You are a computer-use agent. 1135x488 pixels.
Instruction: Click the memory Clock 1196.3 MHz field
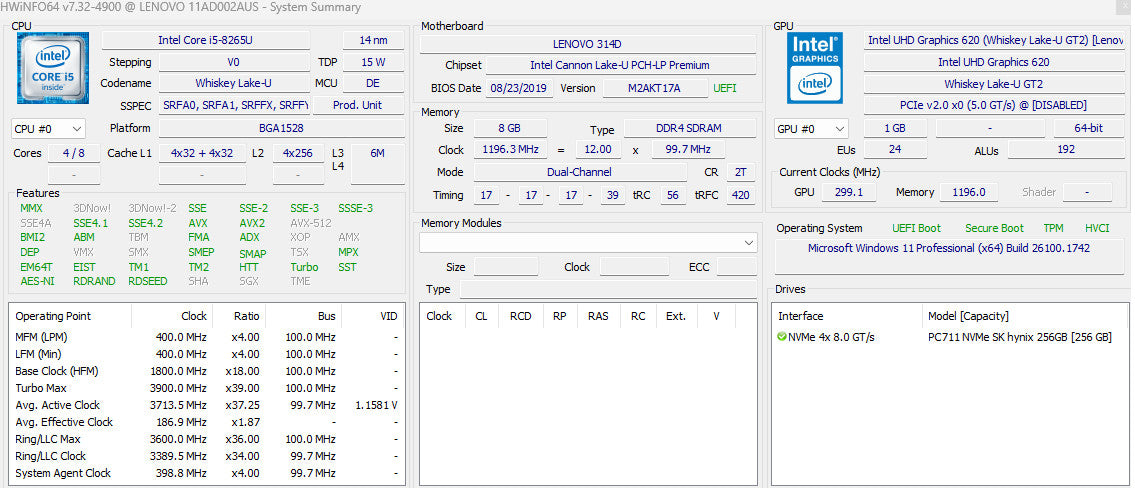tap(510, 150)
